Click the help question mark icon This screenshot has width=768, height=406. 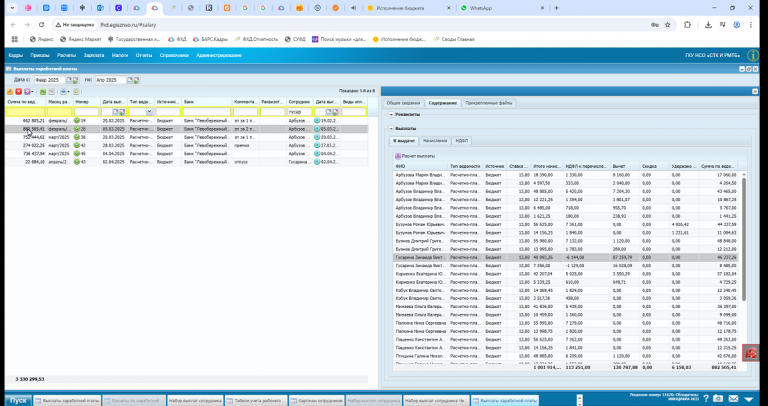pos(706,399)
